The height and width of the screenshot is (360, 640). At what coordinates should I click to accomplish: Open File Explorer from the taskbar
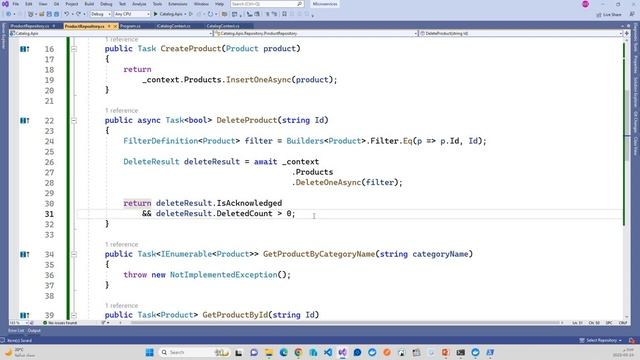click(269, 352)
